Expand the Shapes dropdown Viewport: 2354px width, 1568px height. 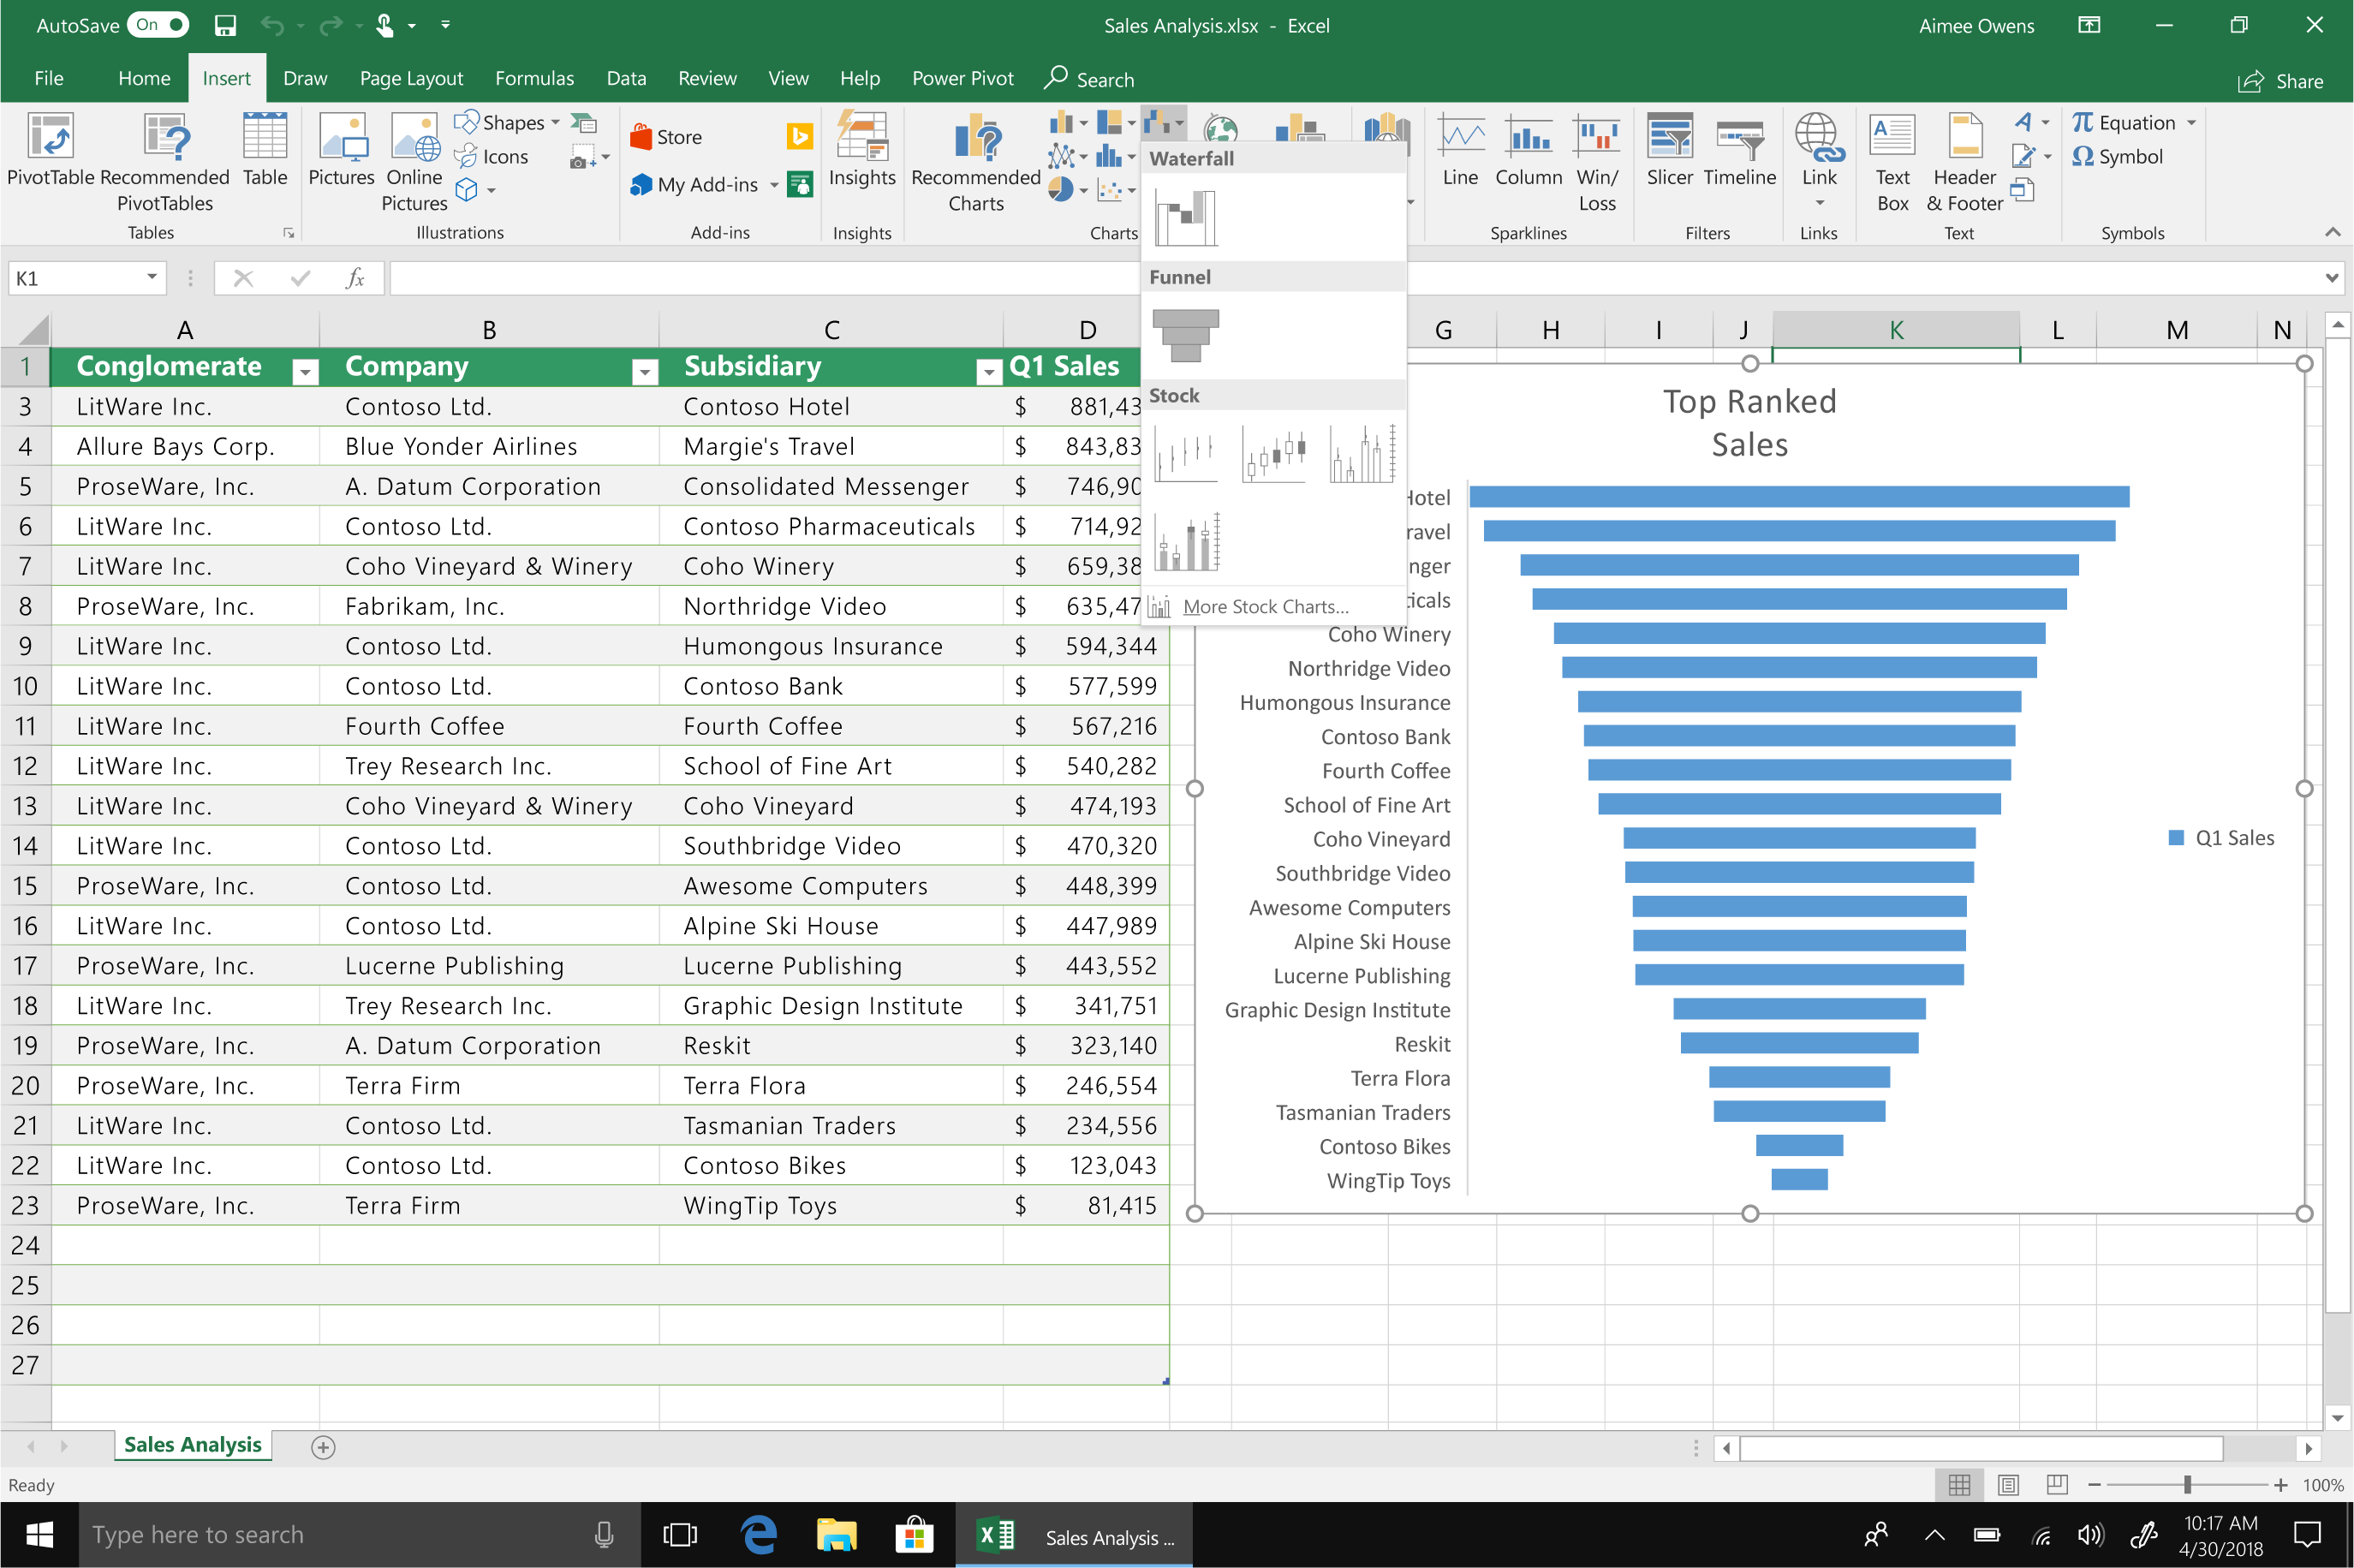click(x=555, y=122)
